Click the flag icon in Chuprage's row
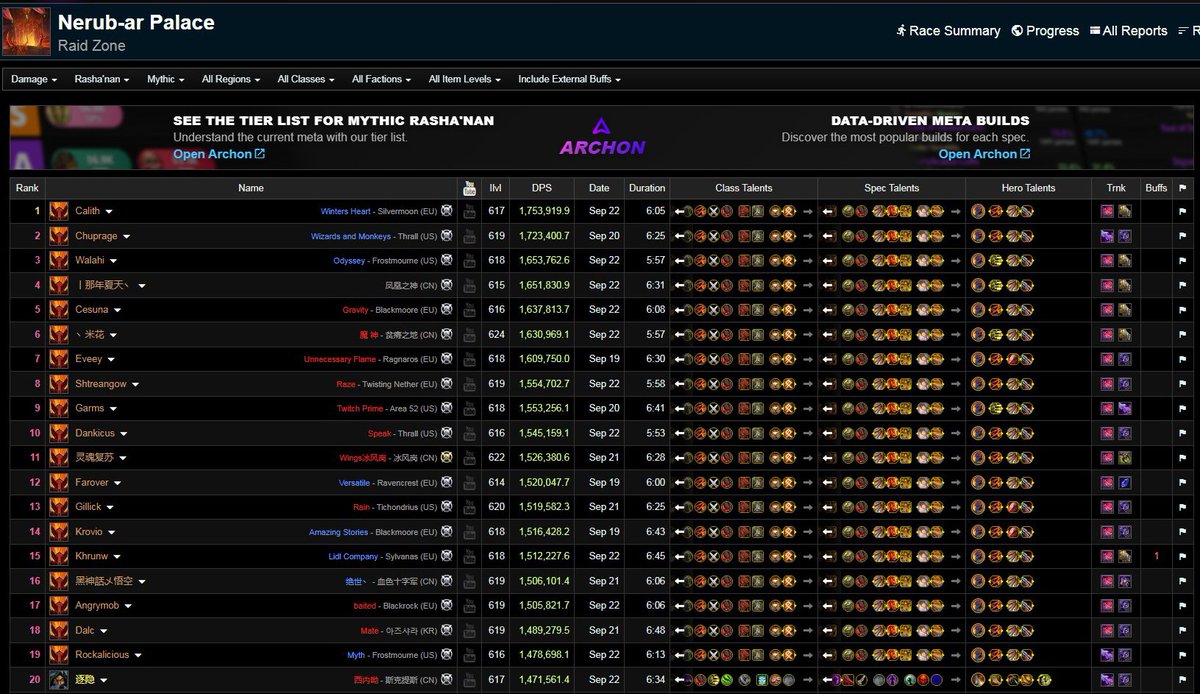The height and width of the screenshot is (694, 1200). click(1182, 236)
